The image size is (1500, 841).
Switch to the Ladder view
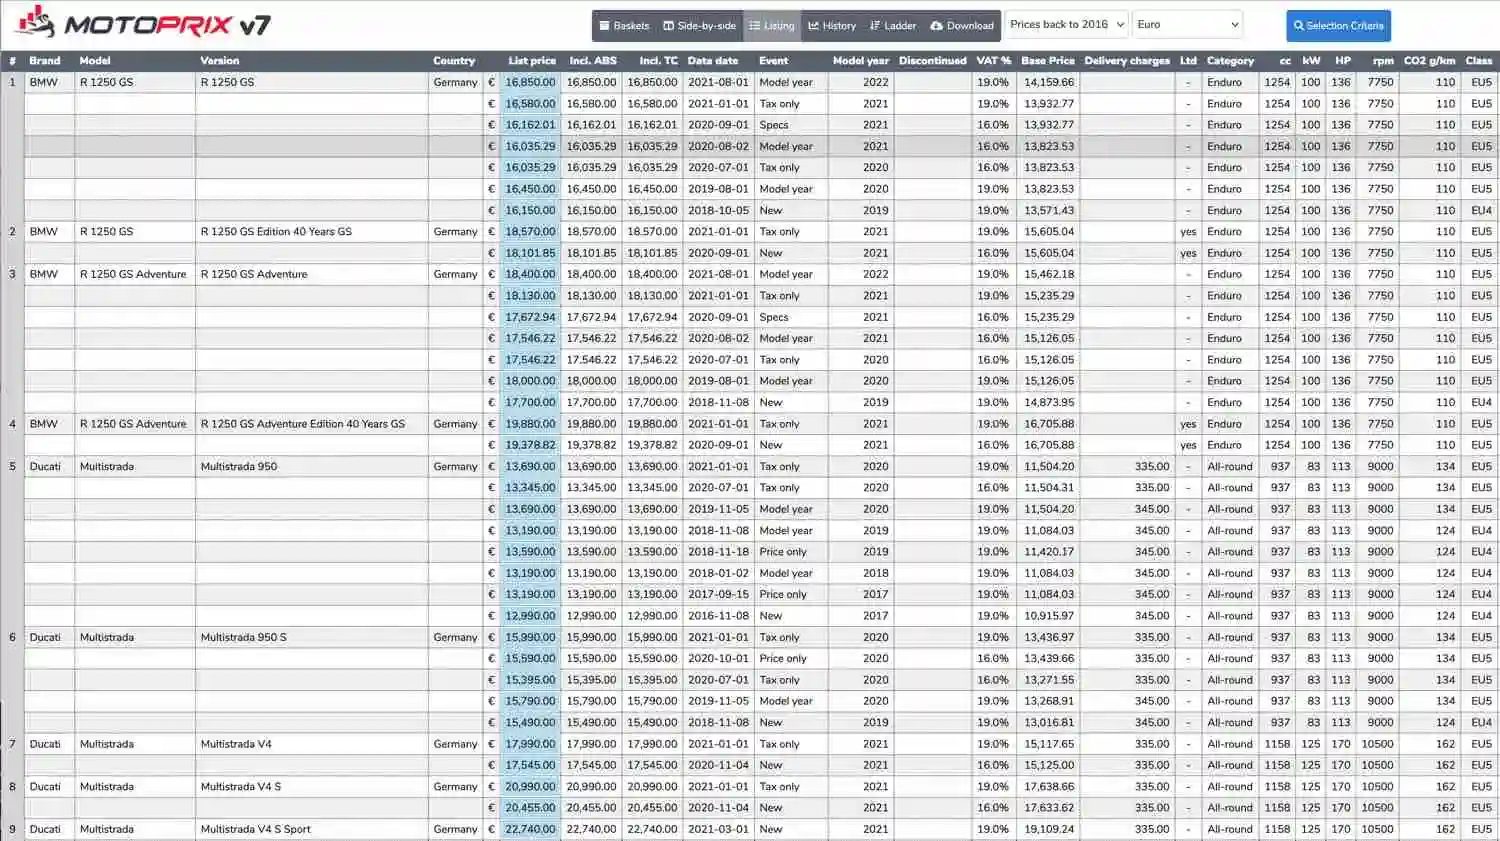[893, 26]
